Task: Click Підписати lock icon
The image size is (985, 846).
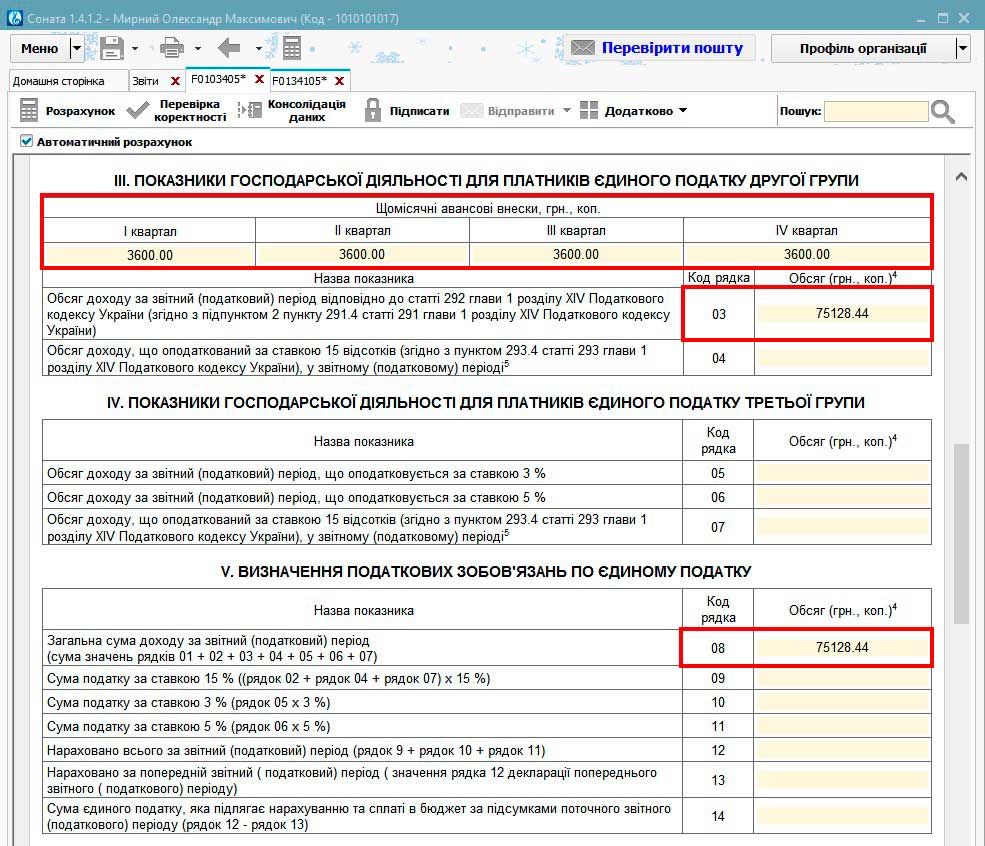Action: tap(406, 111)
